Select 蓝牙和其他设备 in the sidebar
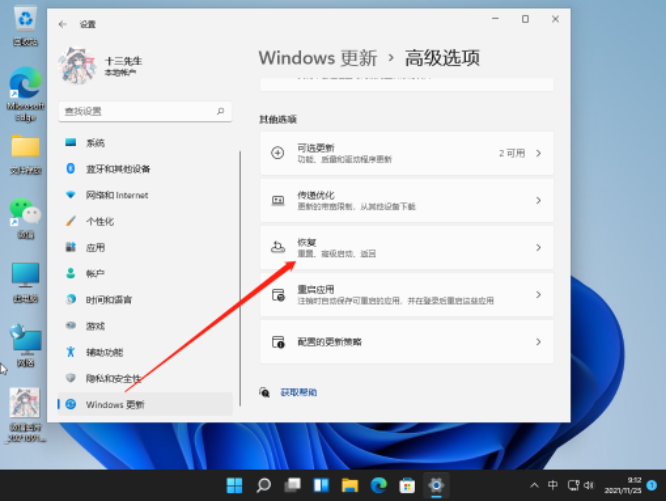The width and height of the screenshot is (666, 502). [117, 169]
